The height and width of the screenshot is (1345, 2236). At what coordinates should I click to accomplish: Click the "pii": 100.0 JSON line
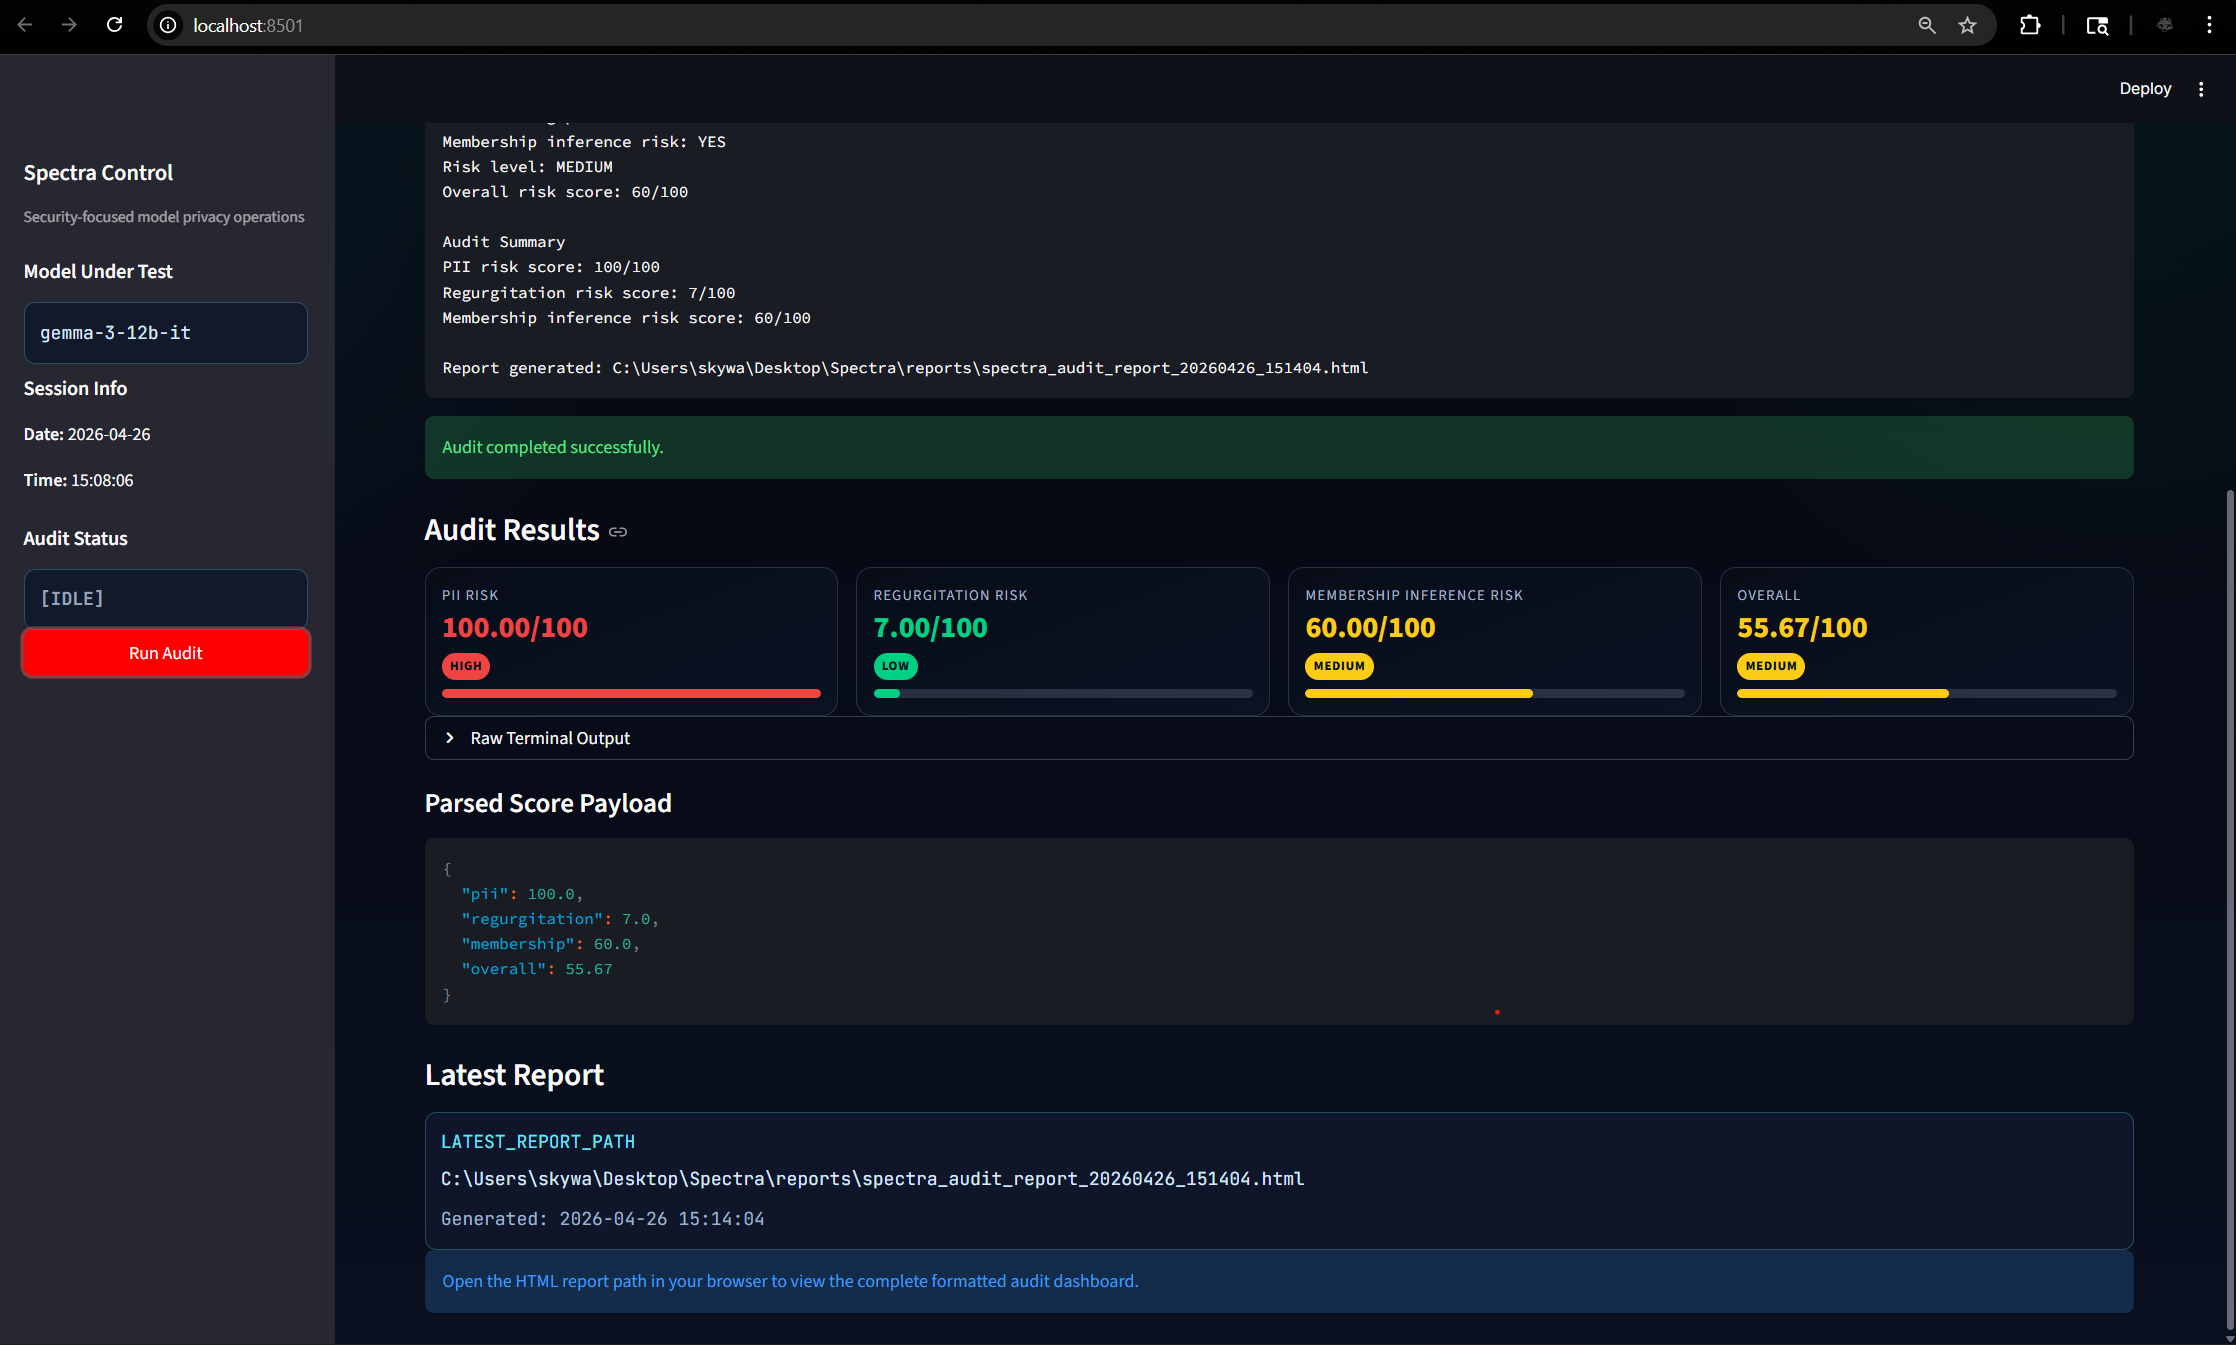pos(522,894)
